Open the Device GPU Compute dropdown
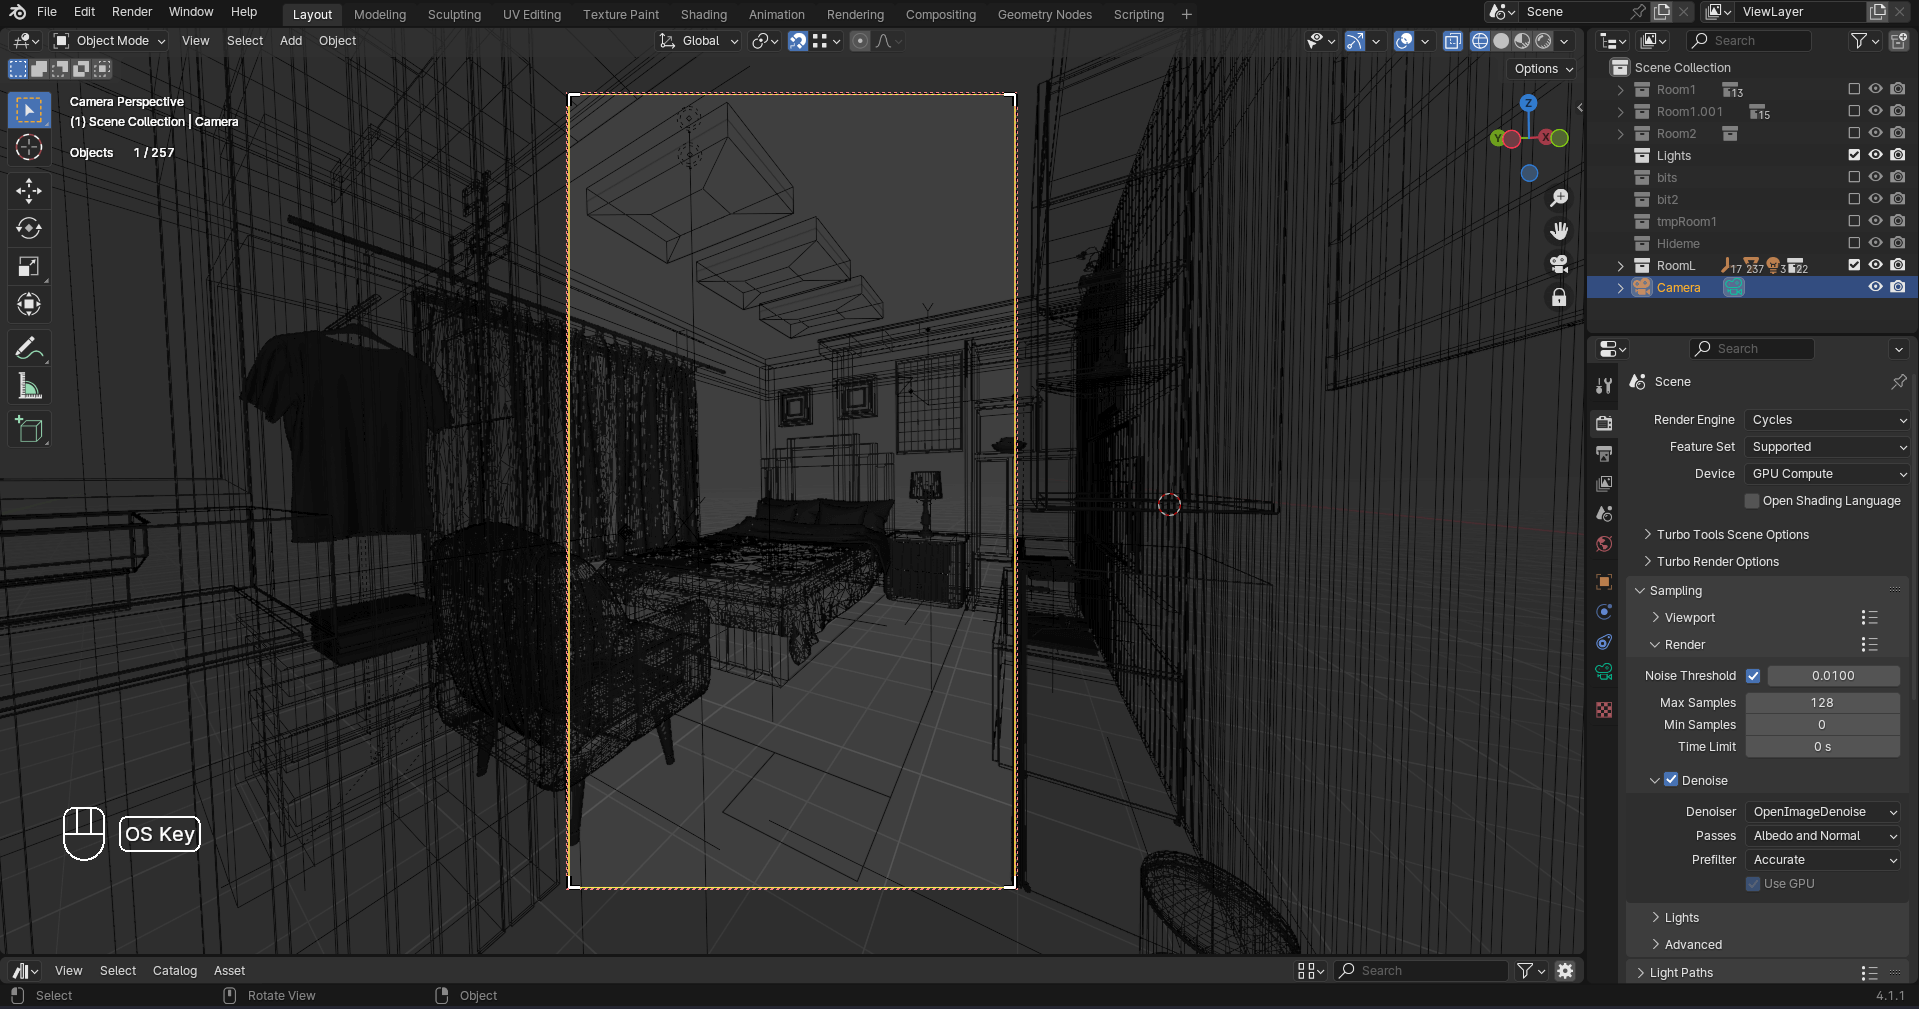1919x1009 pixels. pos(1828,474)
